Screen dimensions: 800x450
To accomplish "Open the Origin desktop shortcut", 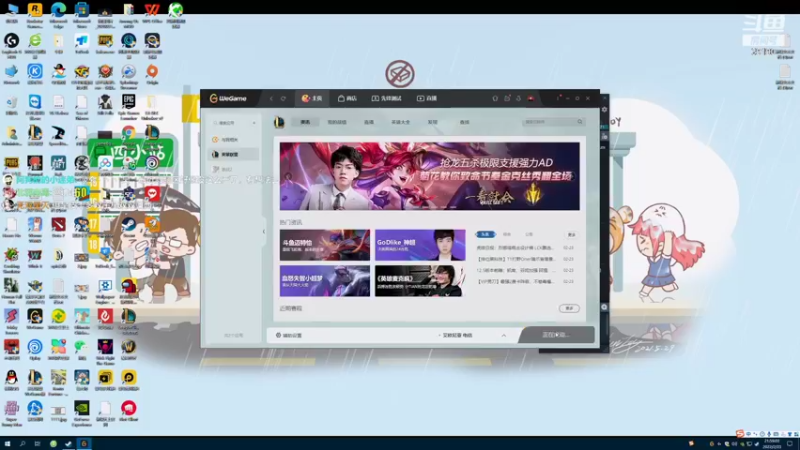I will 152,75.
